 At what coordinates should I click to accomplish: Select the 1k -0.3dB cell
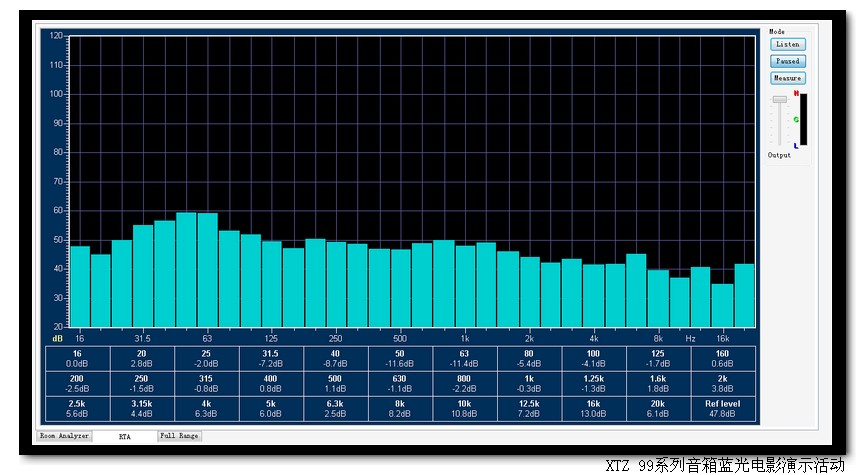(x=530, y=383)
